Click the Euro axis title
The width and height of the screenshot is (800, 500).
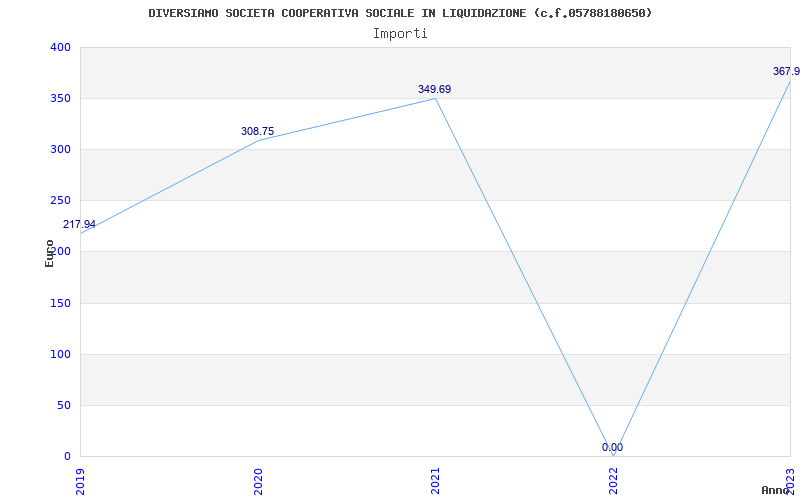[x=49, y=253]
